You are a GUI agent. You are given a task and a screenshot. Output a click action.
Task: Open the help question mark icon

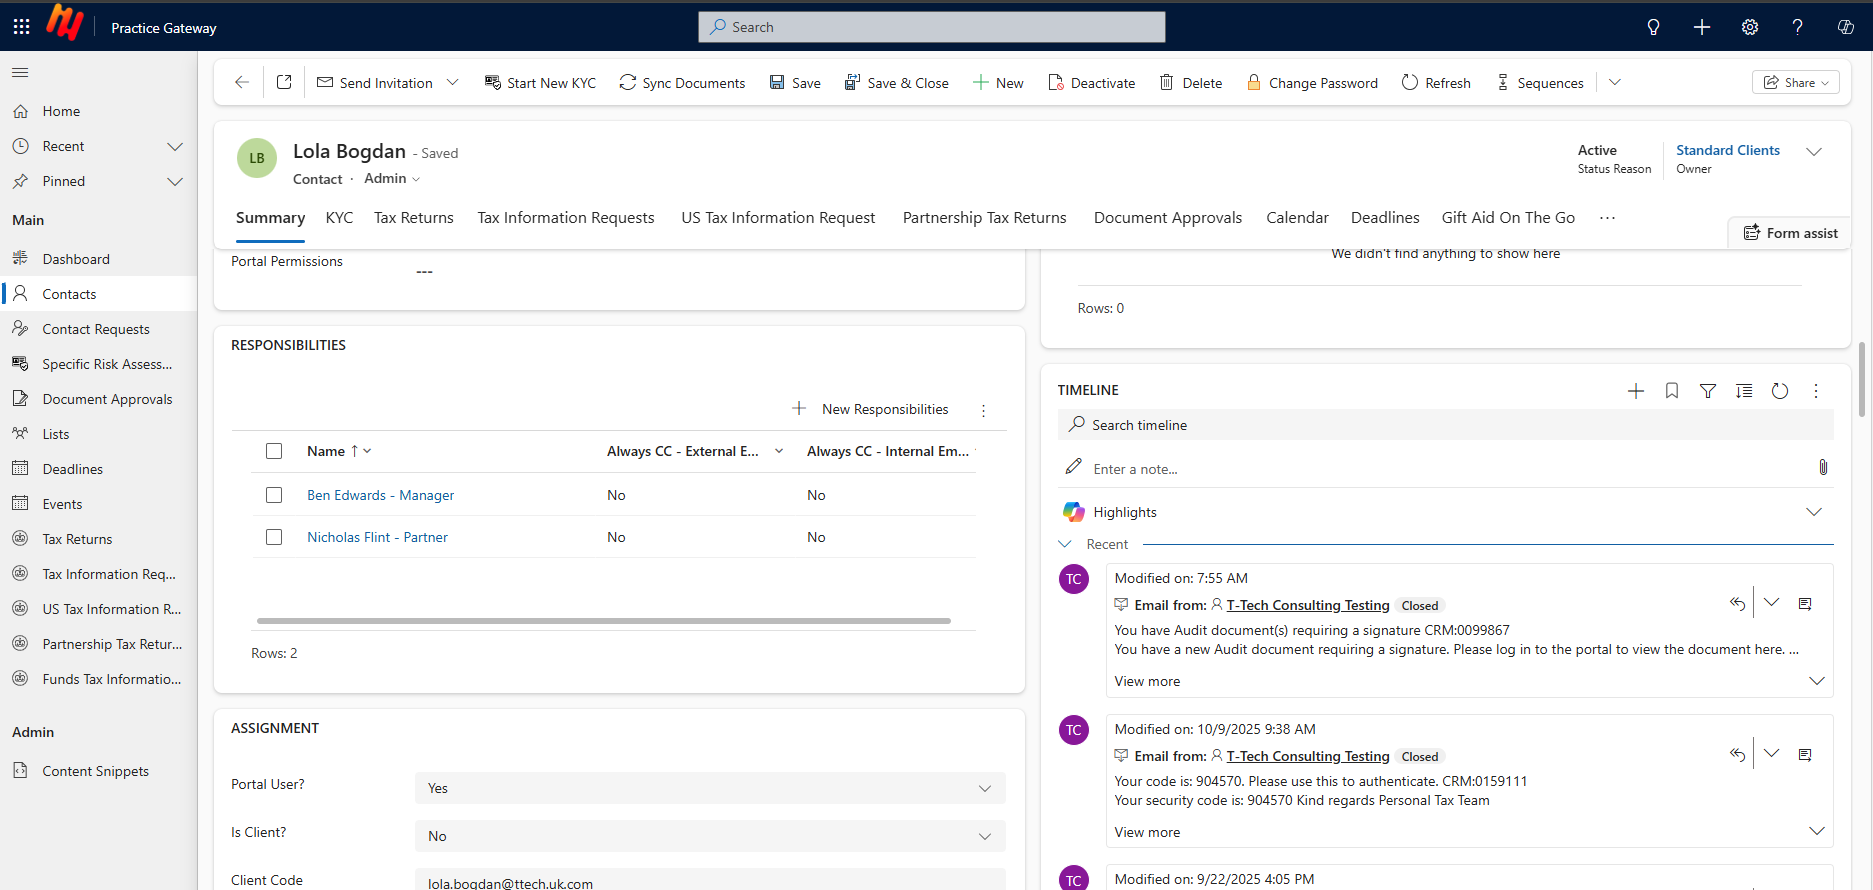pyautogui.click(x=1798, y=27)
